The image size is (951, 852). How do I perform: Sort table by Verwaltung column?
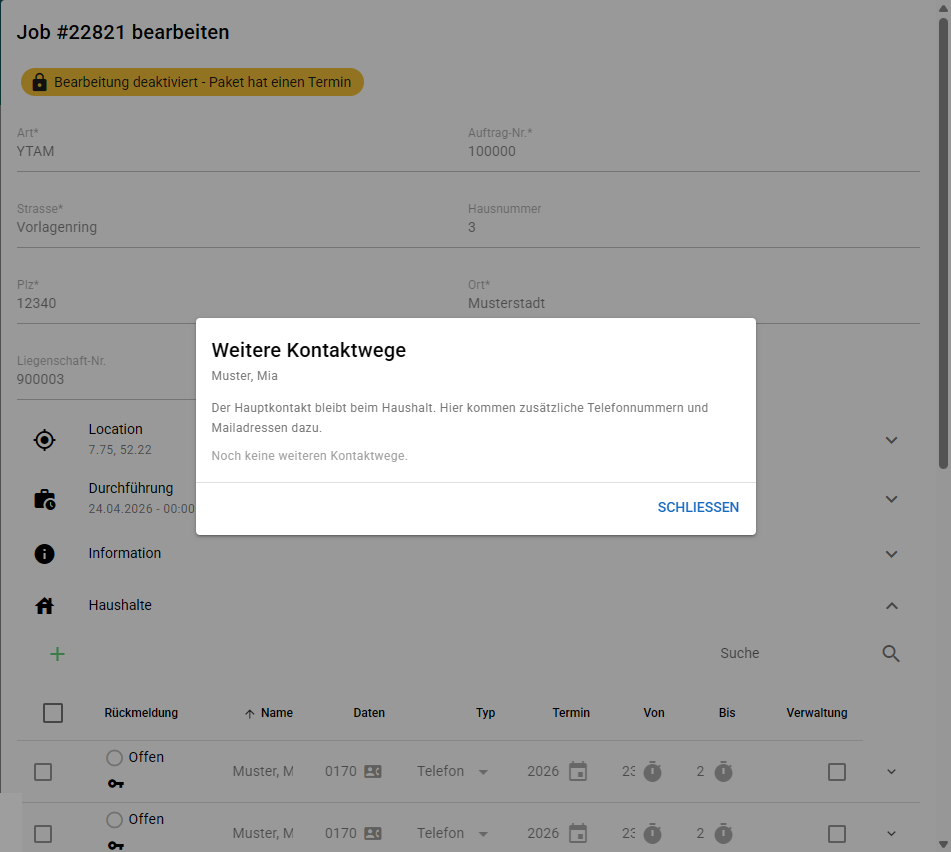click(816, 713)
